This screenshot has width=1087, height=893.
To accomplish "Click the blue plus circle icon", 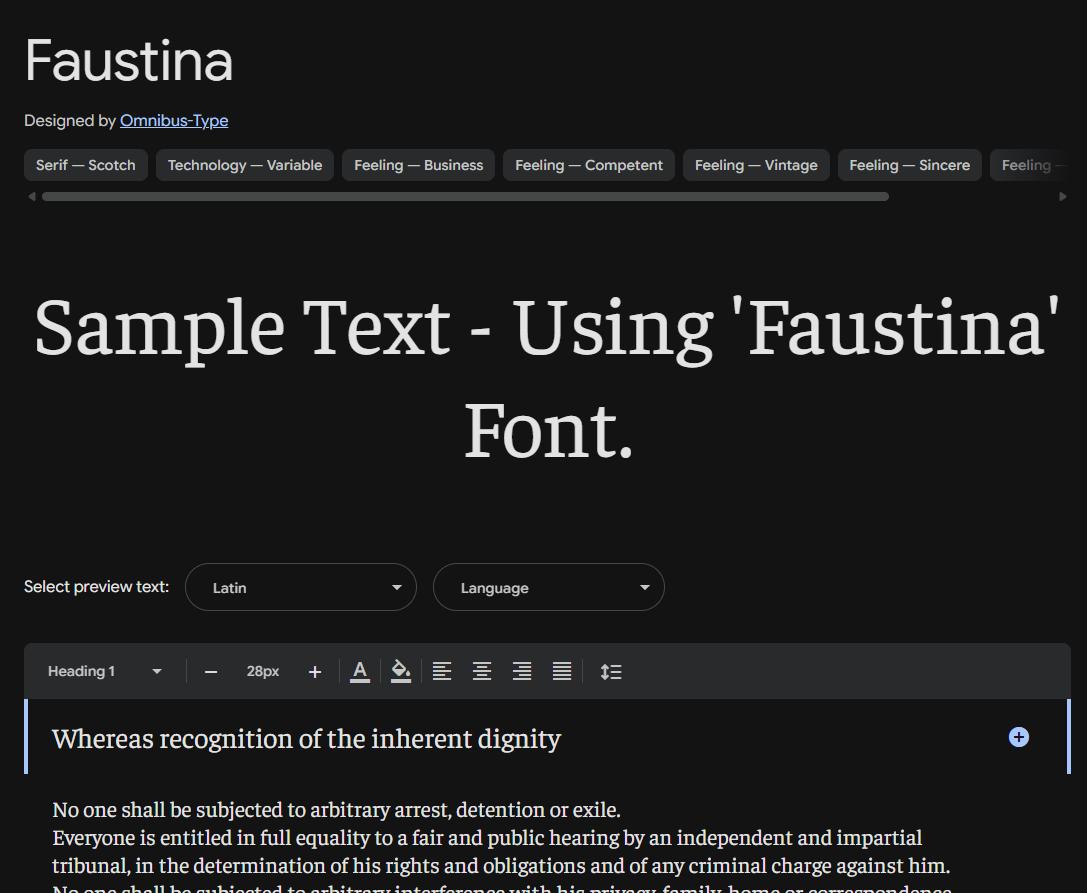I will 1018,737.
